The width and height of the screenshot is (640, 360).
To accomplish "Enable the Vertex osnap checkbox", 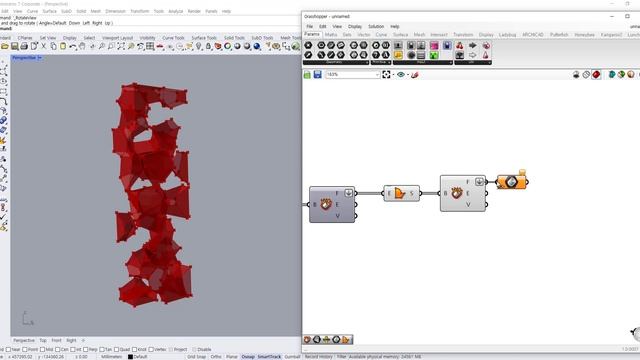I will click(151, 350).
